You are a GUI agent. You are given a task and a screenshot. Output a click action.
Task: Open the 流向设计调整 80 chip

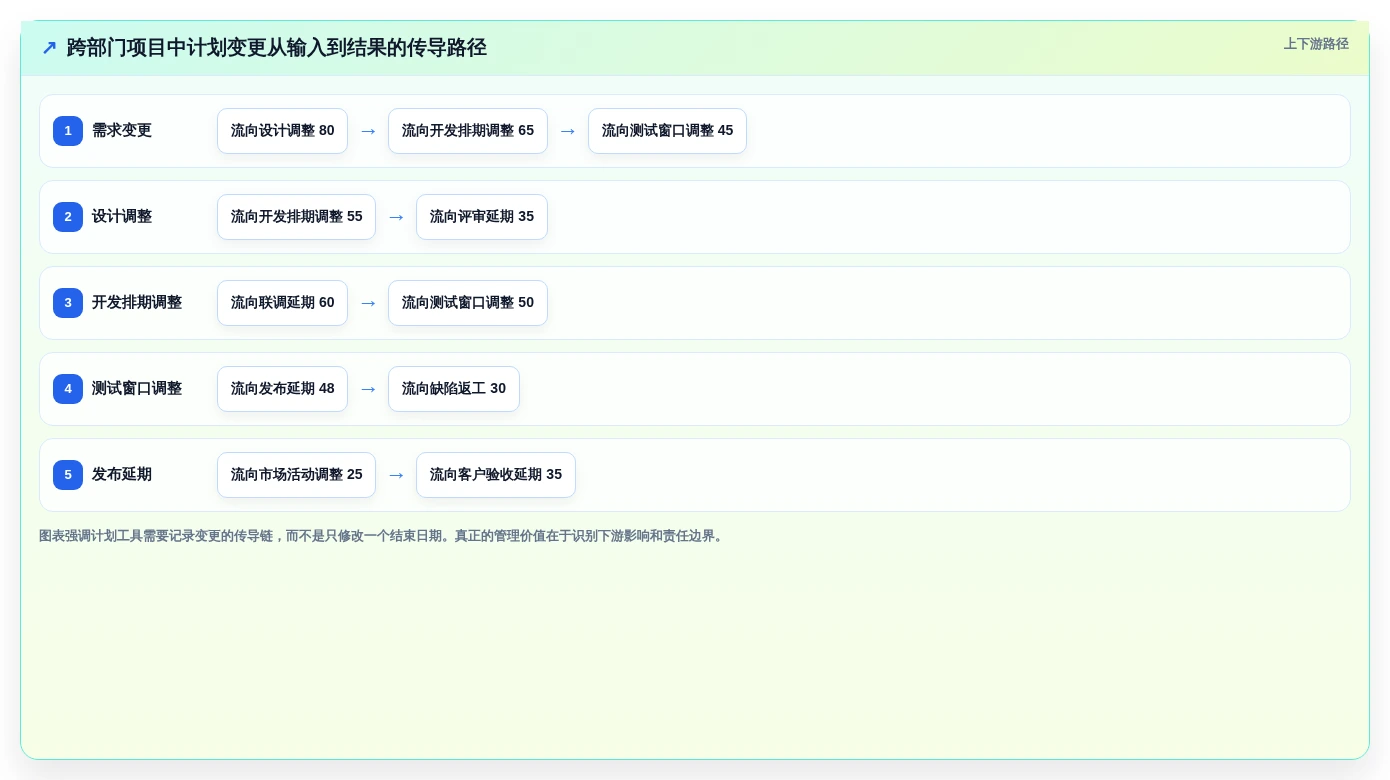[282, 131]
